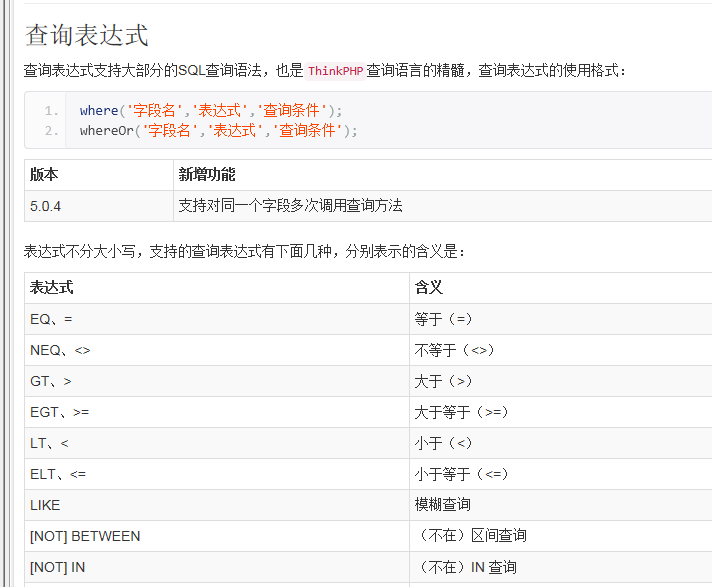Select line number 1 in code block
Screen dimensions: 712x587
51,111
